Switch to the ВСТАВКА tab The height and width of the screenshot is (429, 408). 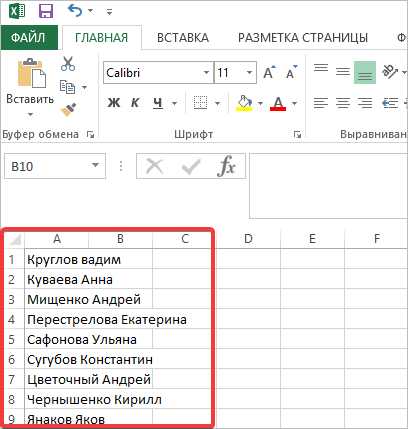coord(183,37)
